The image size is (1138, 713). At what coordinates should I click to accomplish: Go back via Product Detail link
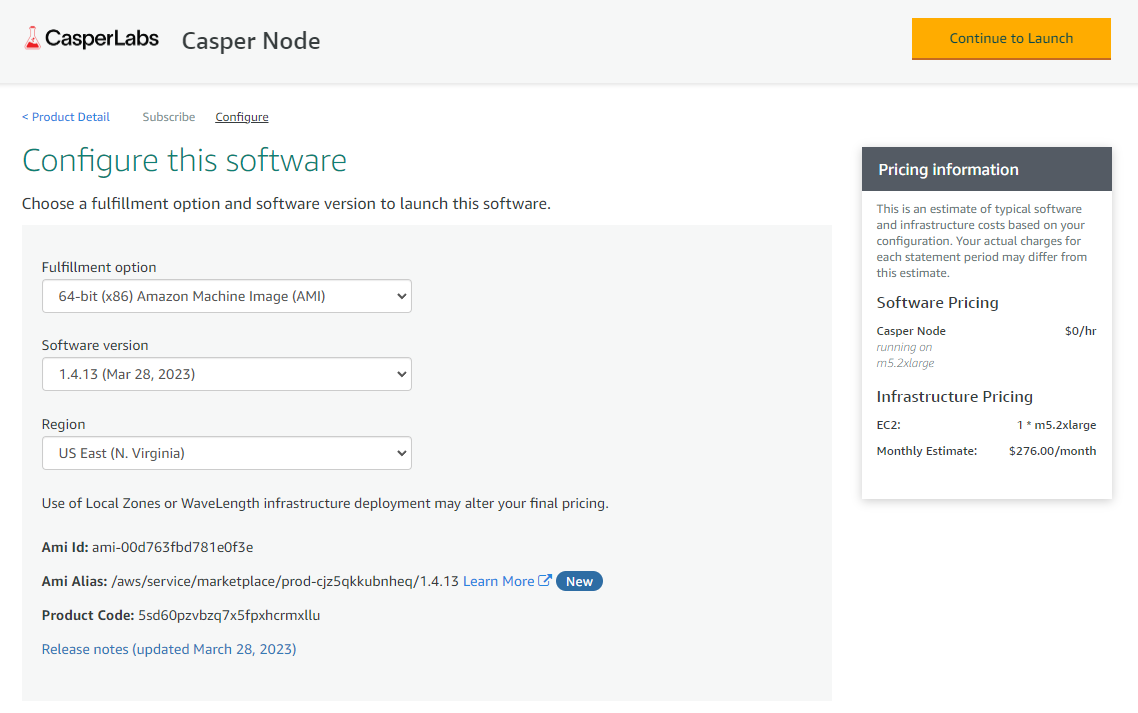click(x=66, y=117)
